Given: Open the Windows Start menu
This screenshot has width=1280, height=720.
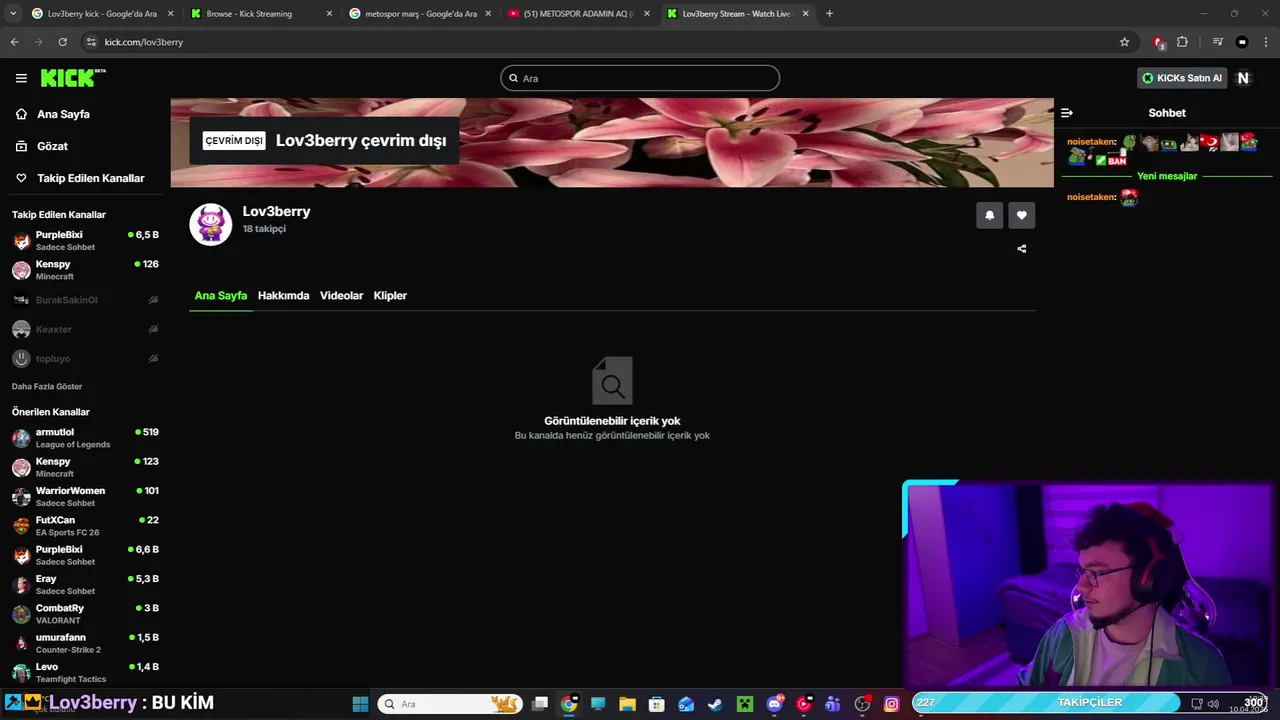Looking at the screenshot, I should pyautogui.click(x=360, y=704).
